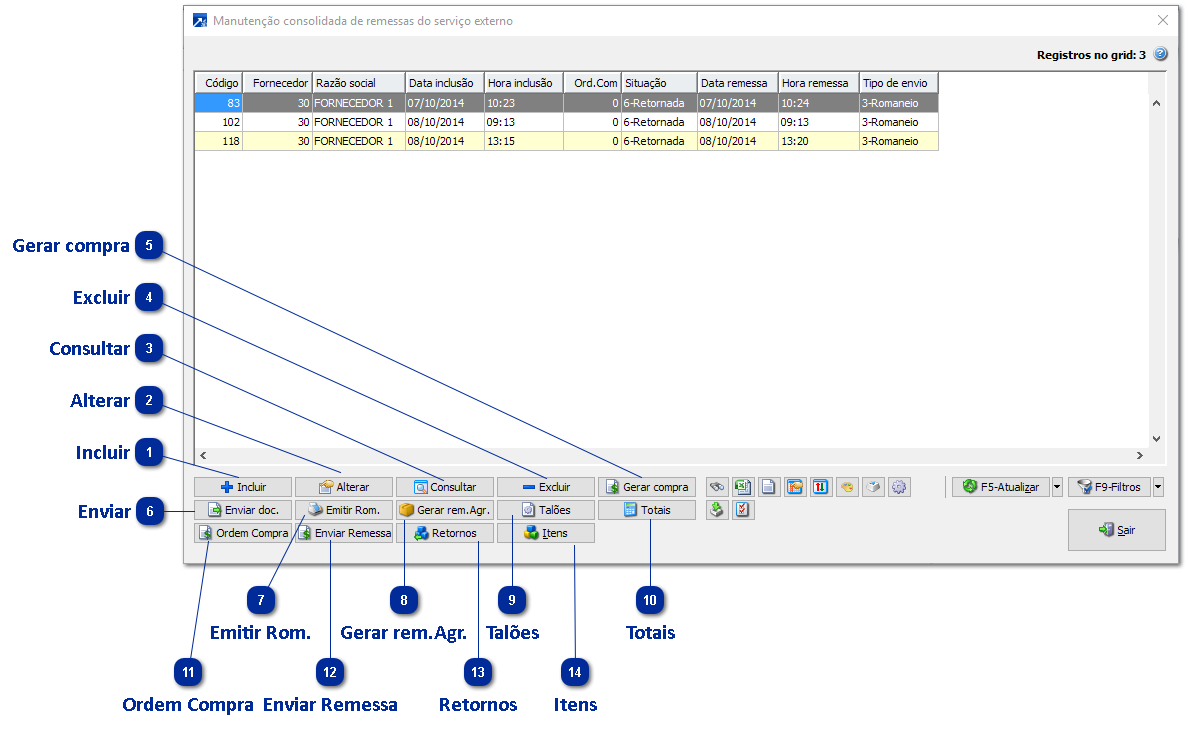Viewport: 1188px width, 733px height.
Task: Click the red checklist icon
Action: (743, 510)
